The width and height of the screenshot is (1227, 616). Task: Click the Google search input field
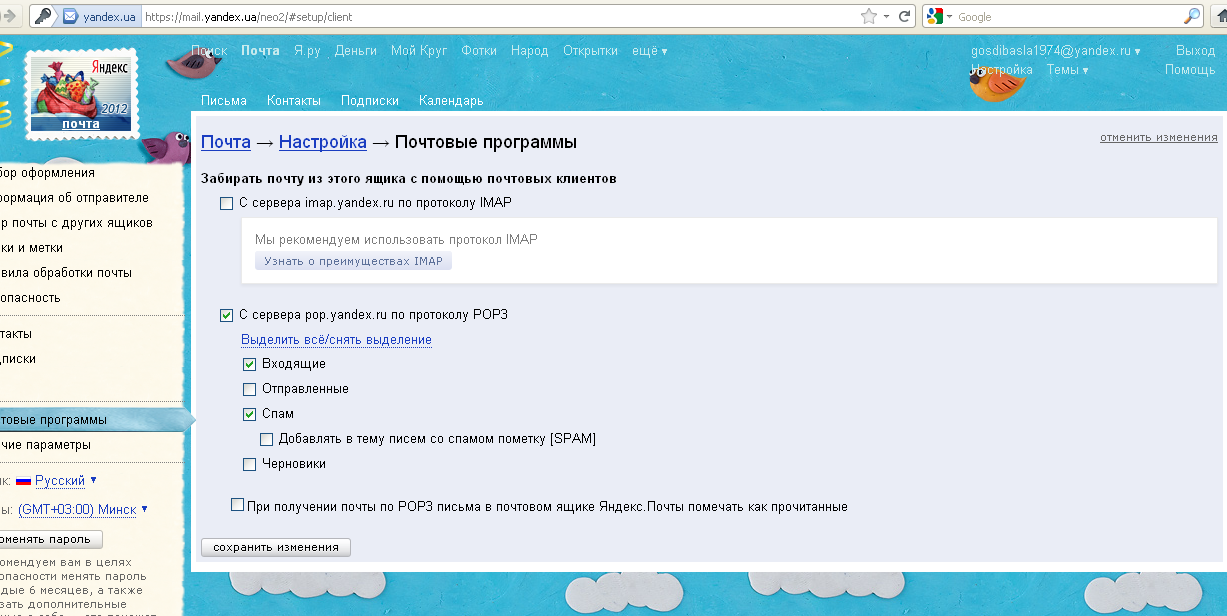pos(1068,17)
